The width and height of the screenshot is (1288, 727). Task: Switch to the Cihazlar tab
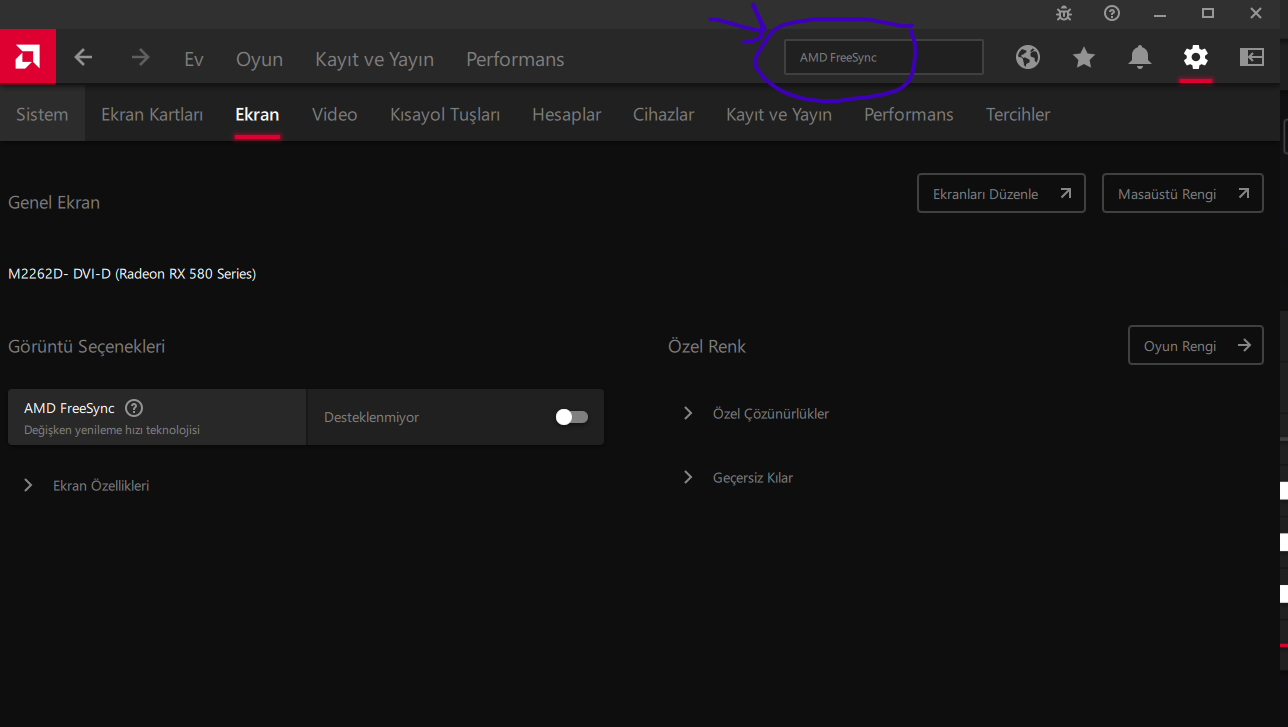[x=663, y=114]
